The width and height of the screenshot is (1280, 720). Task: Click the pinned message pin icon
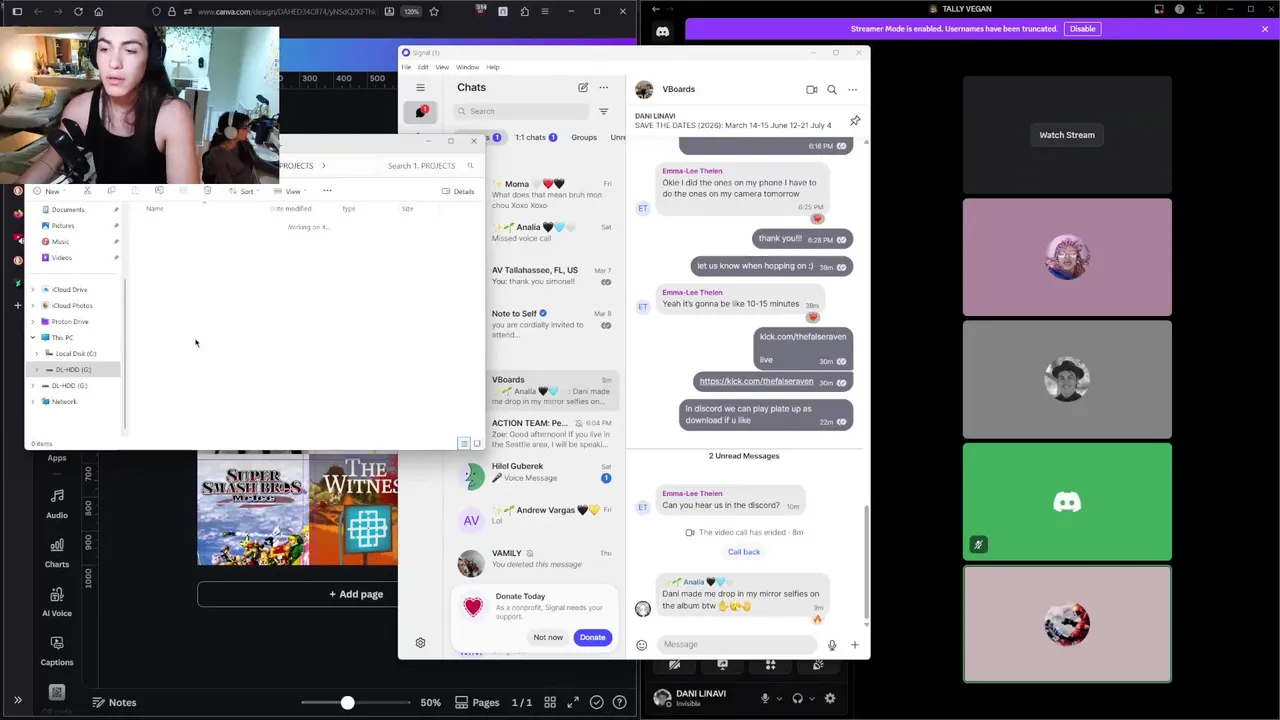[x=855, y=121]
